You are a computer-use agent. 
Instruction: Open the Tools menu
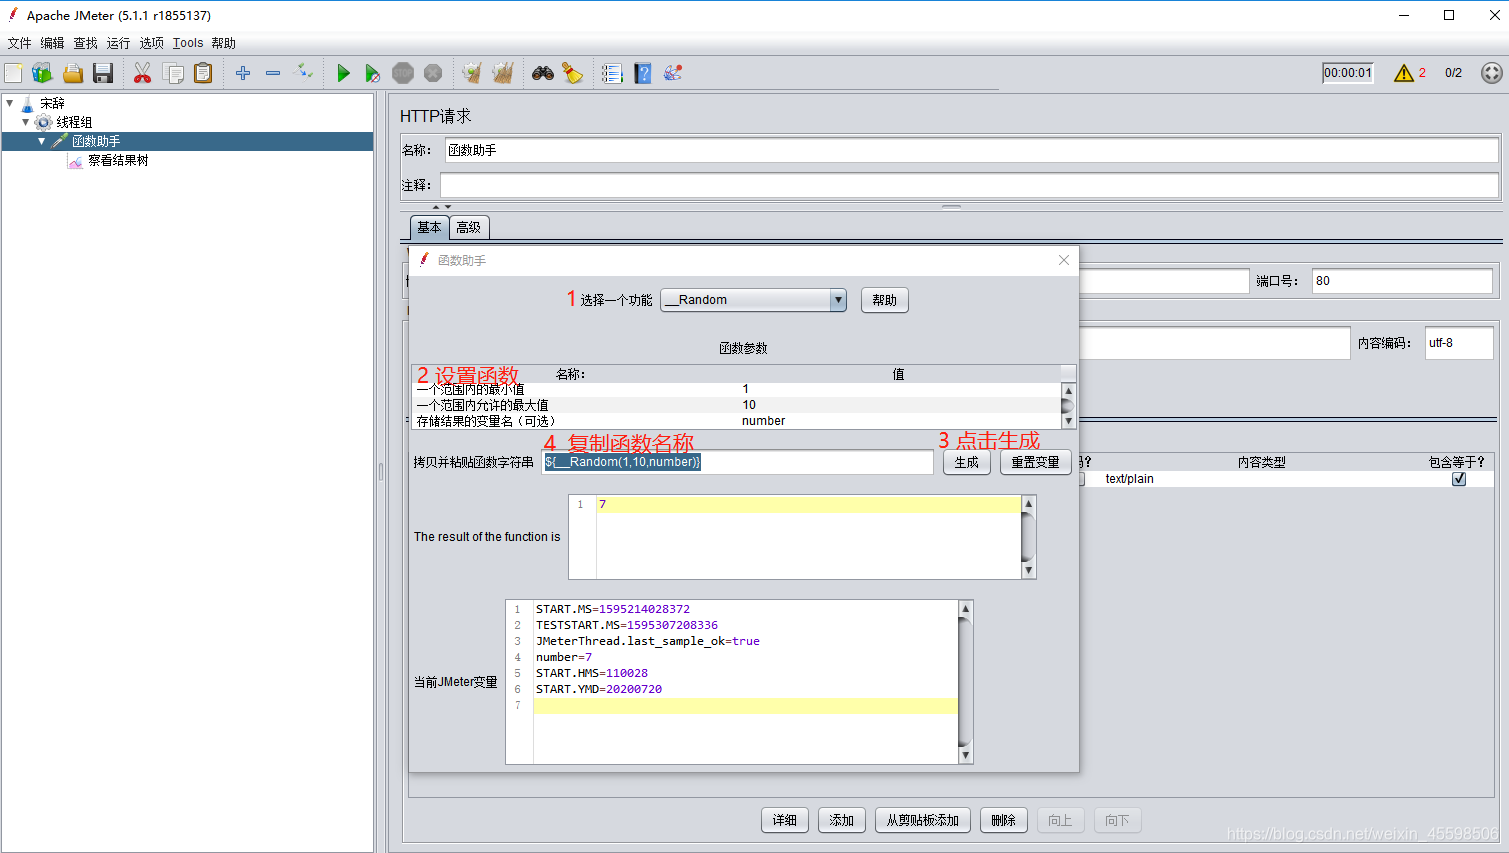(188, 43)
